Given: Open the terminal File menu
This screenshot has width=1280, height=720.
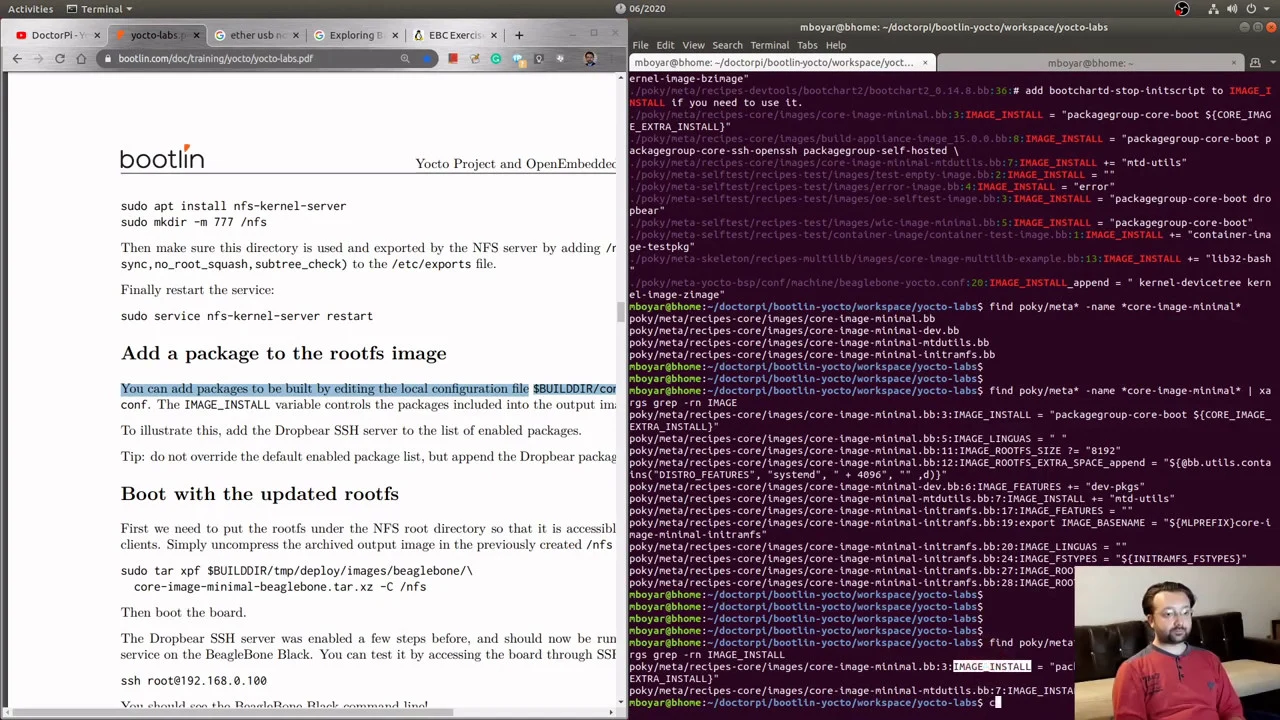Looking at the screenshot, I should click(x=640, y=45).
